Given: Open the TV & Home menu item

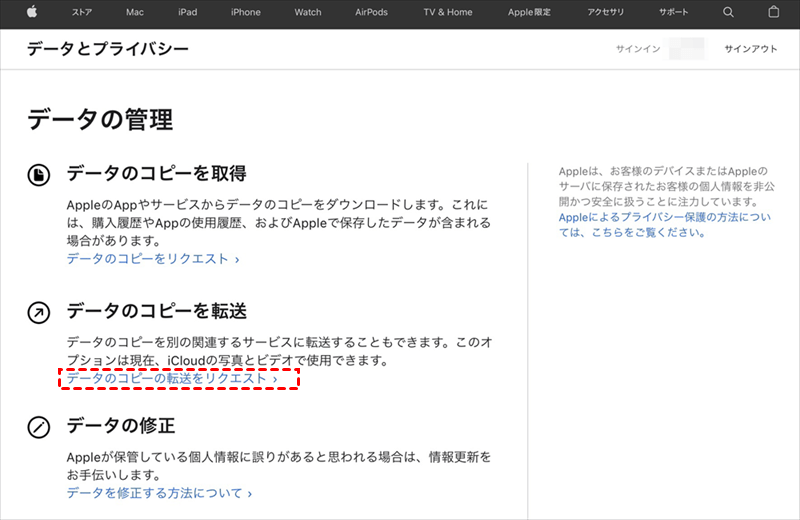Looking at the screenshot, I should [447, 12].
